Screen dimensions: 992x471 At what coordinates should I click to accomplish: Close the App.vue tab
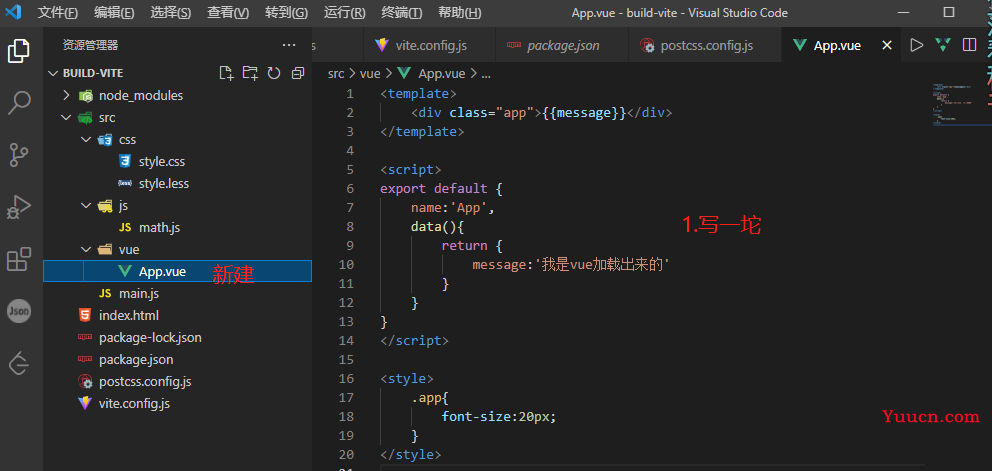point(887,46)
